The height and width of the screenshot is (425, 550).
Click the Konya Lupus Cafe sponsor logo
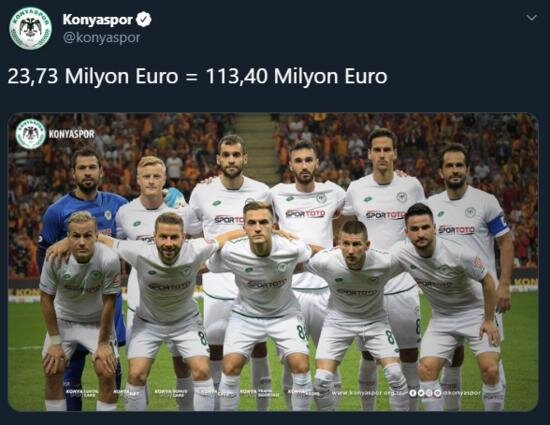point(81,393)
